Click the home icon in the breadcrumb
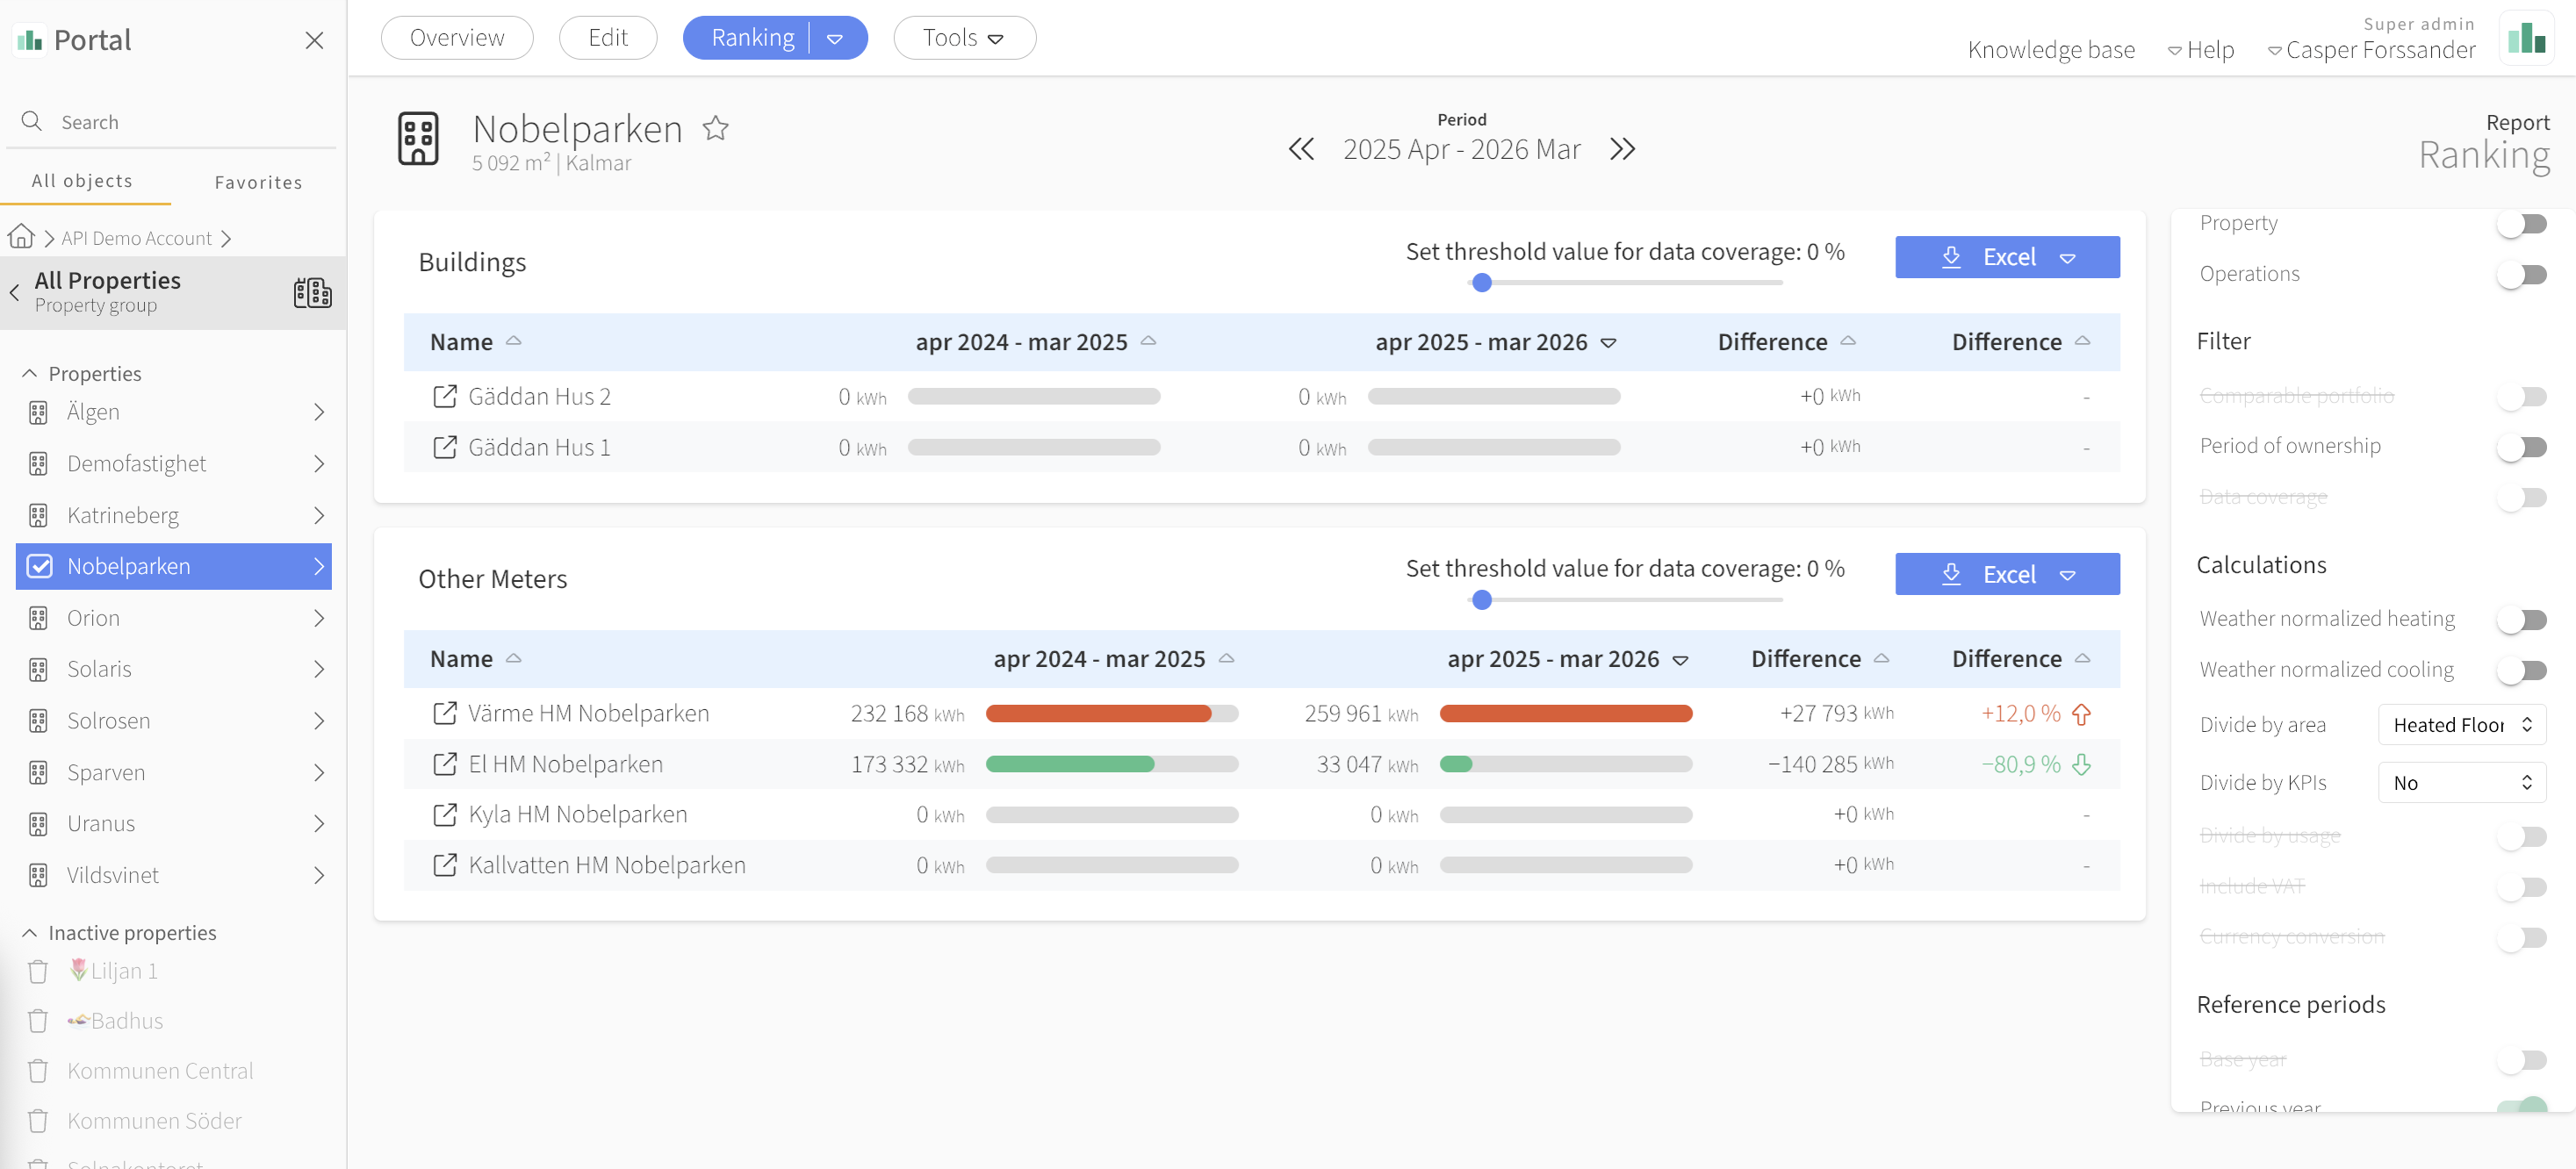 coord(21,237)
